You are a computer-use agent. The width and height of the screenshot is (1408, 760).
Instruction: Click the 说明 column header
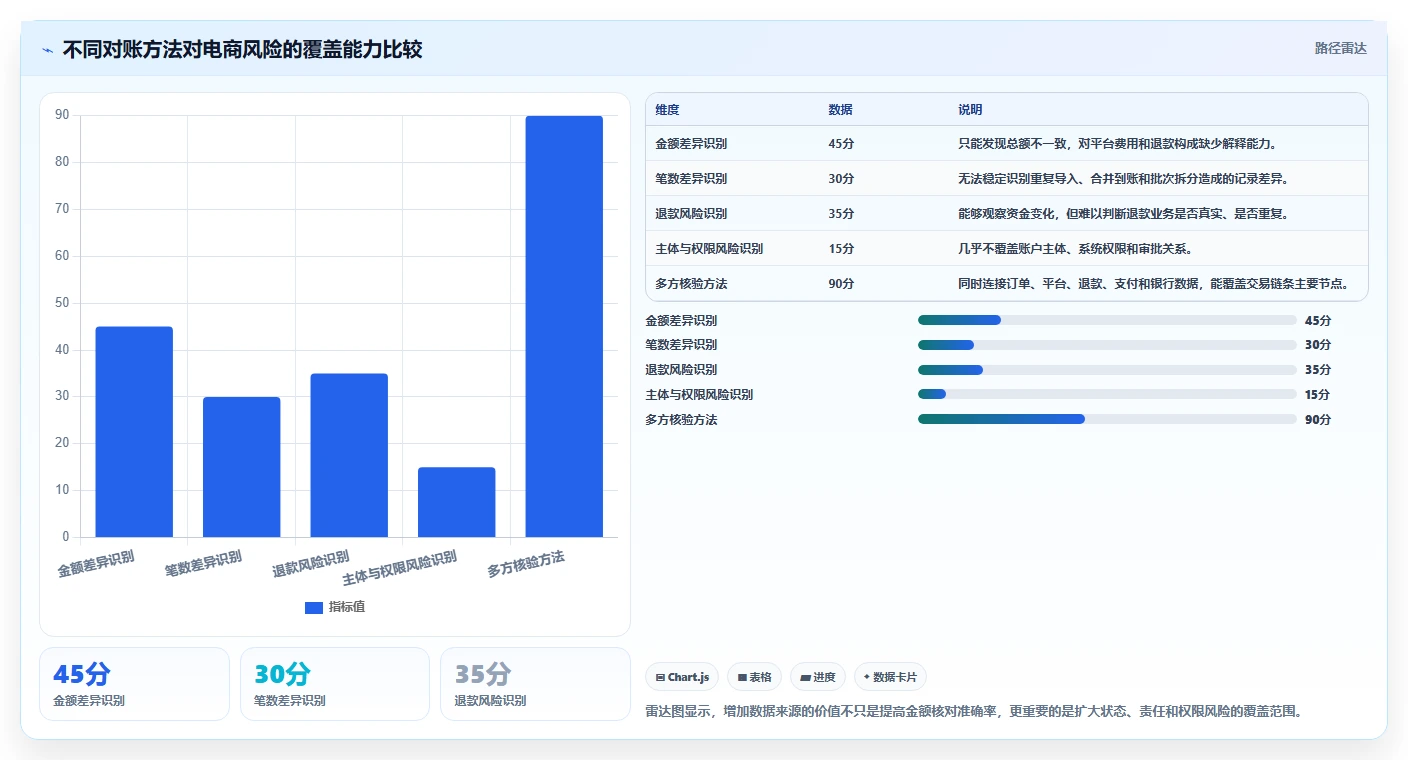[x=970, y=110]
